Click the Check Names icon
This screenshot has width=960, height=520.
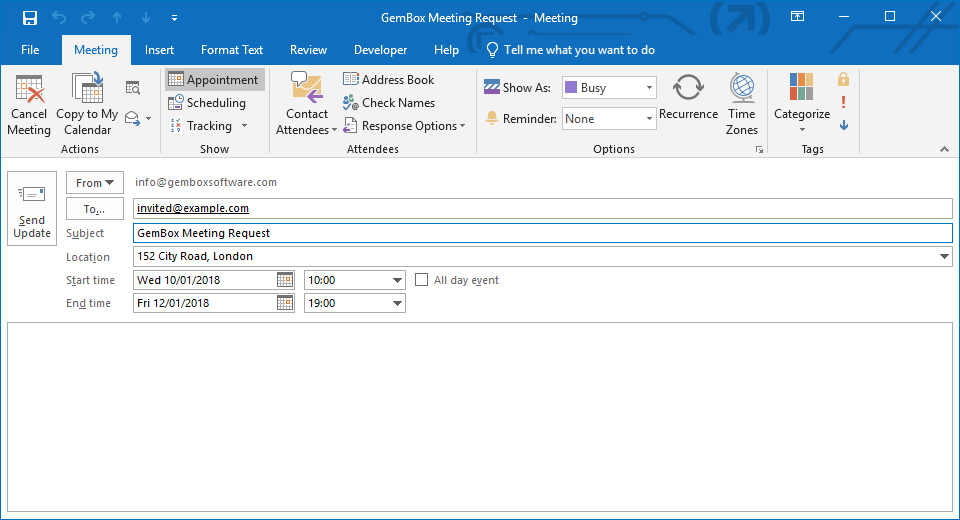click(x=351, y=103)
